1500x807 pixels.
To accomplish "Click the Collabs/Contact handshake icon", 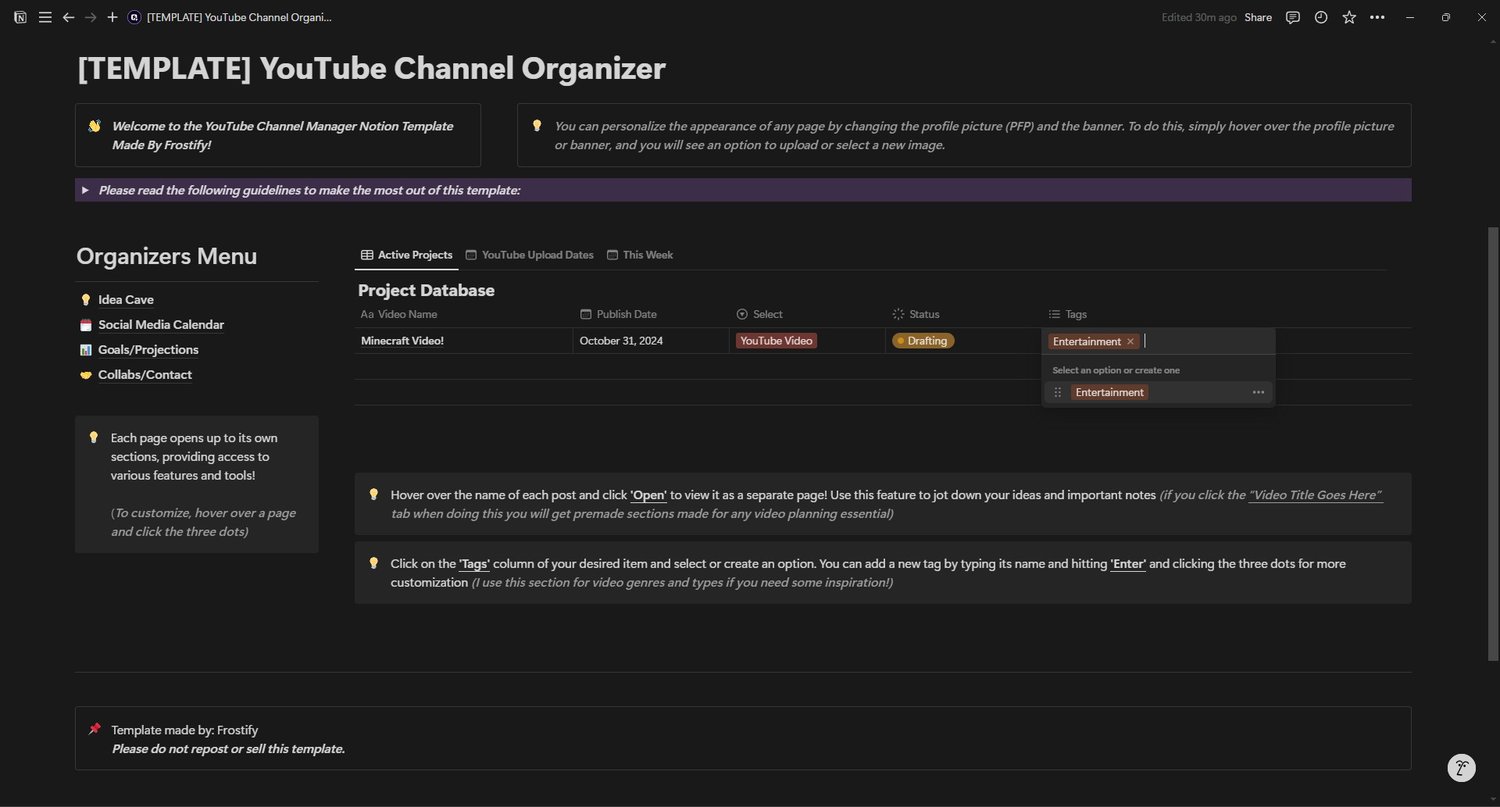I will point(85,375).
